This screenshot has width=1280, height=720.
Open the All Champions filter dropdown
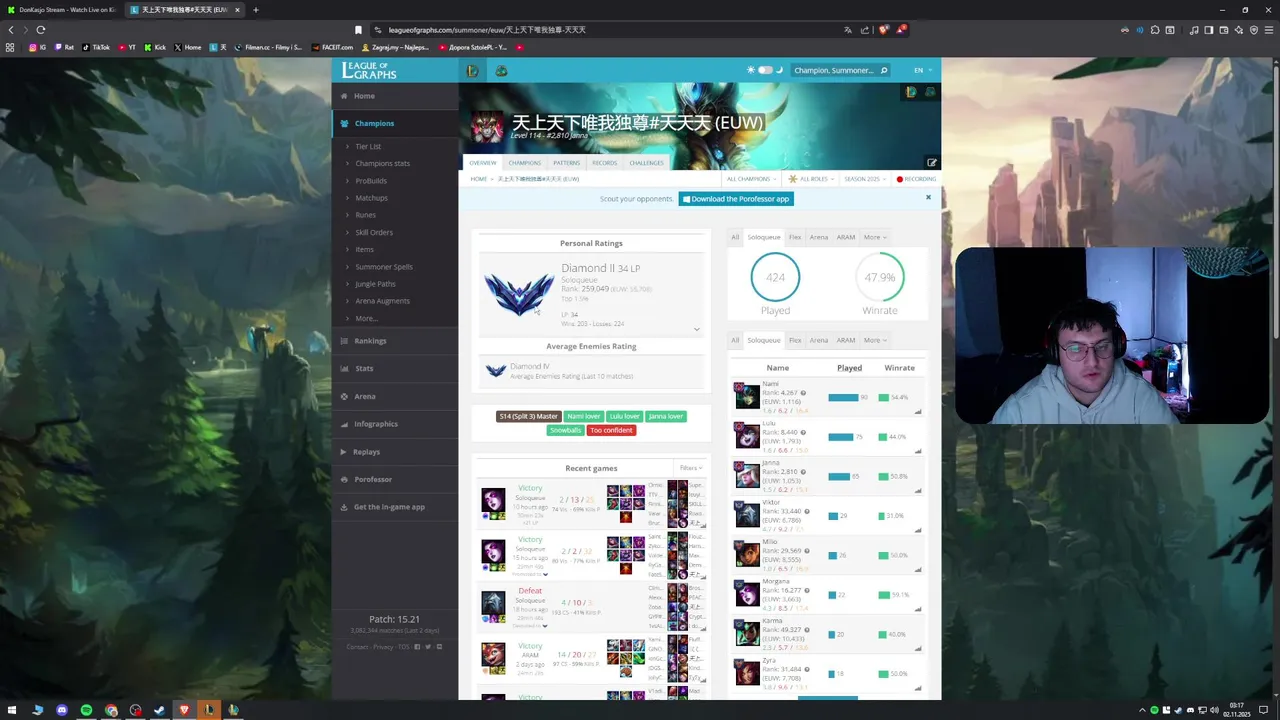pos(751,179)
